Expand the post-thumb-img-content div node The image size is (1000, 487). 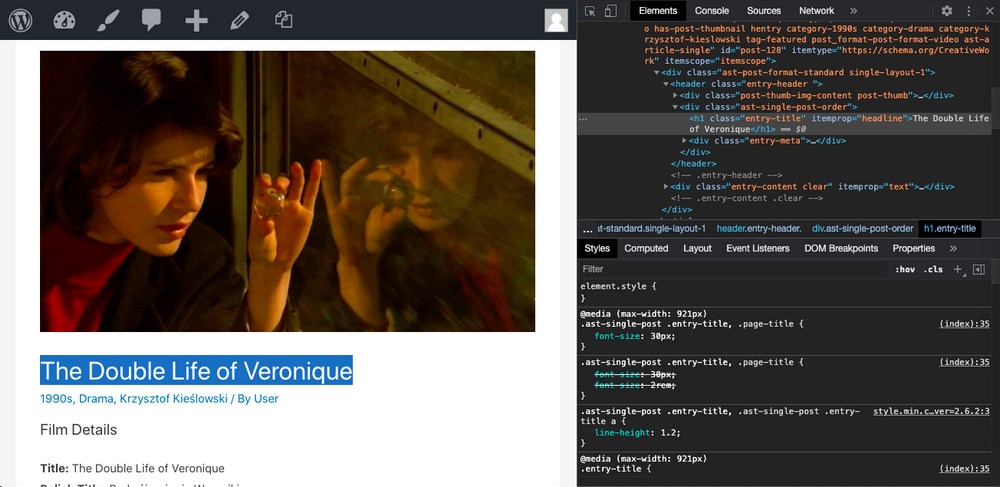point(675,96)
